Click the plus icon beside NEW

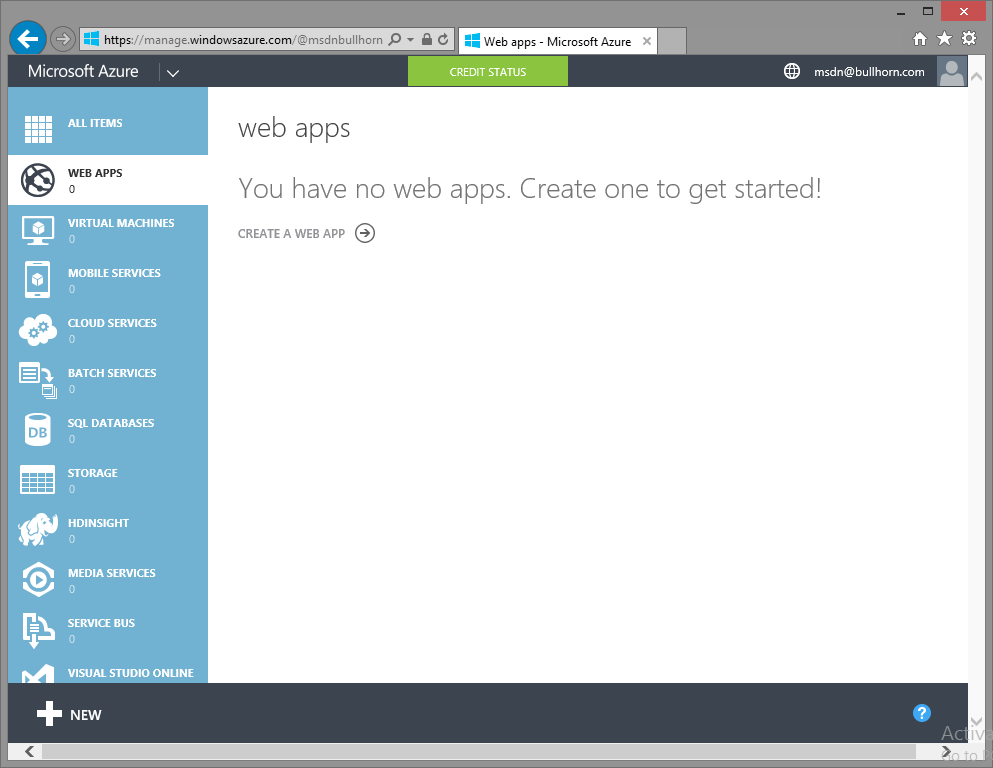(x=49, y=714)
